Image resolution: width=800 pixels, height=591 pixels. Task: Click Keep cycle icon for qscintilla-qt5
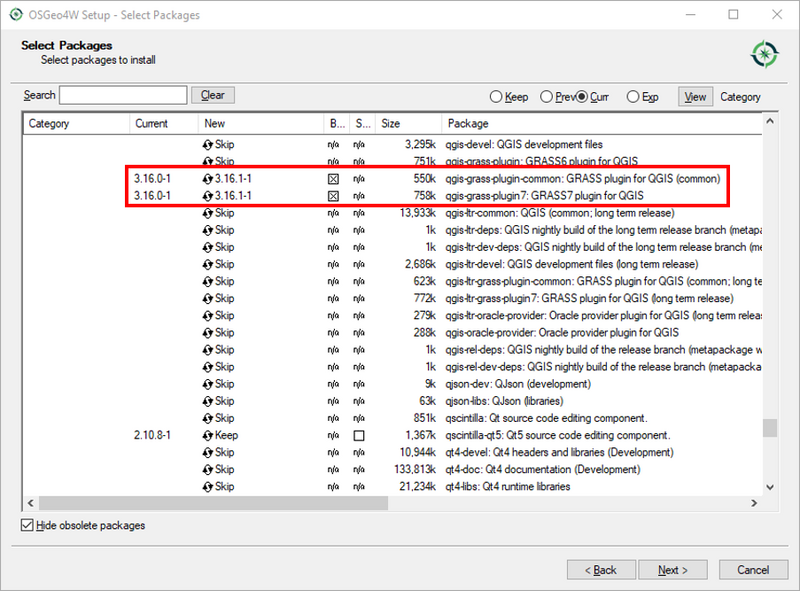207,436
